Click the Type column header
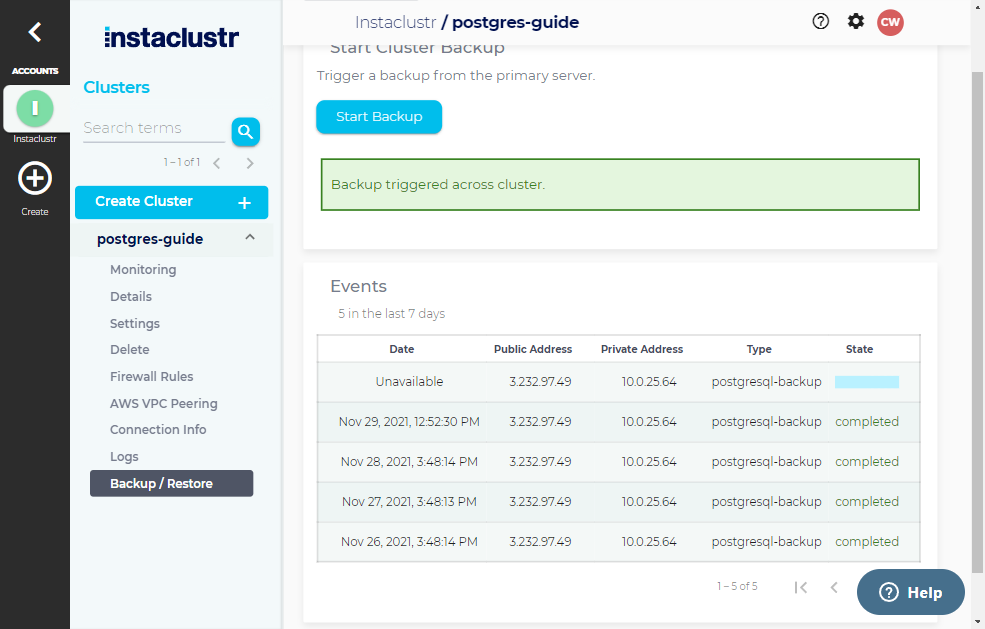This screenshot has height=629, width=985. [759, 349]
